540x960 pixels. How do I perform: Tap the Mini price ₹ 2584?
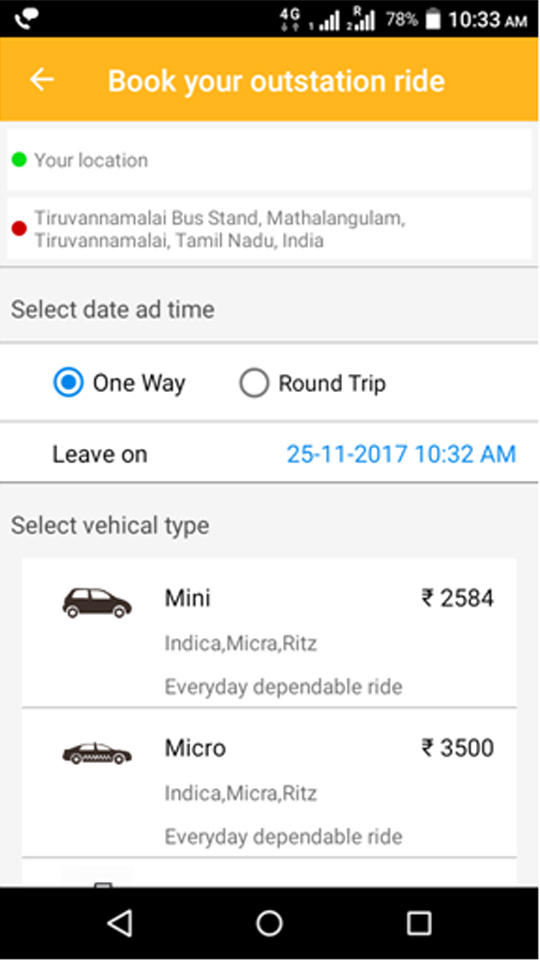pos(457,598)
